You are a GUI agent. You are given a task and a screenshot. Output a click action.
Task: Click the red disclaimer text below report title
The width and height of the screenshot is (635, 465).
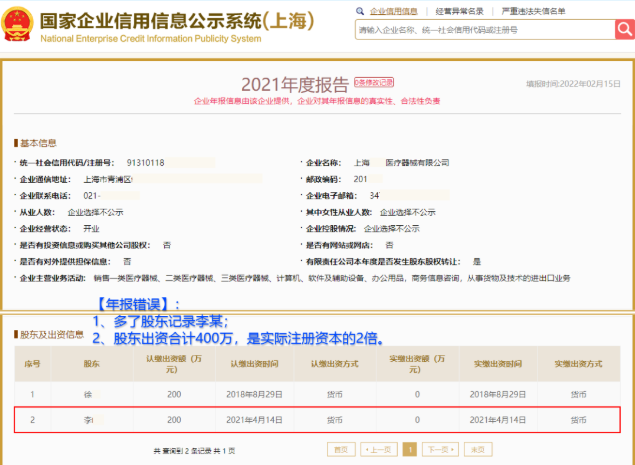click(x=317, y=101)
